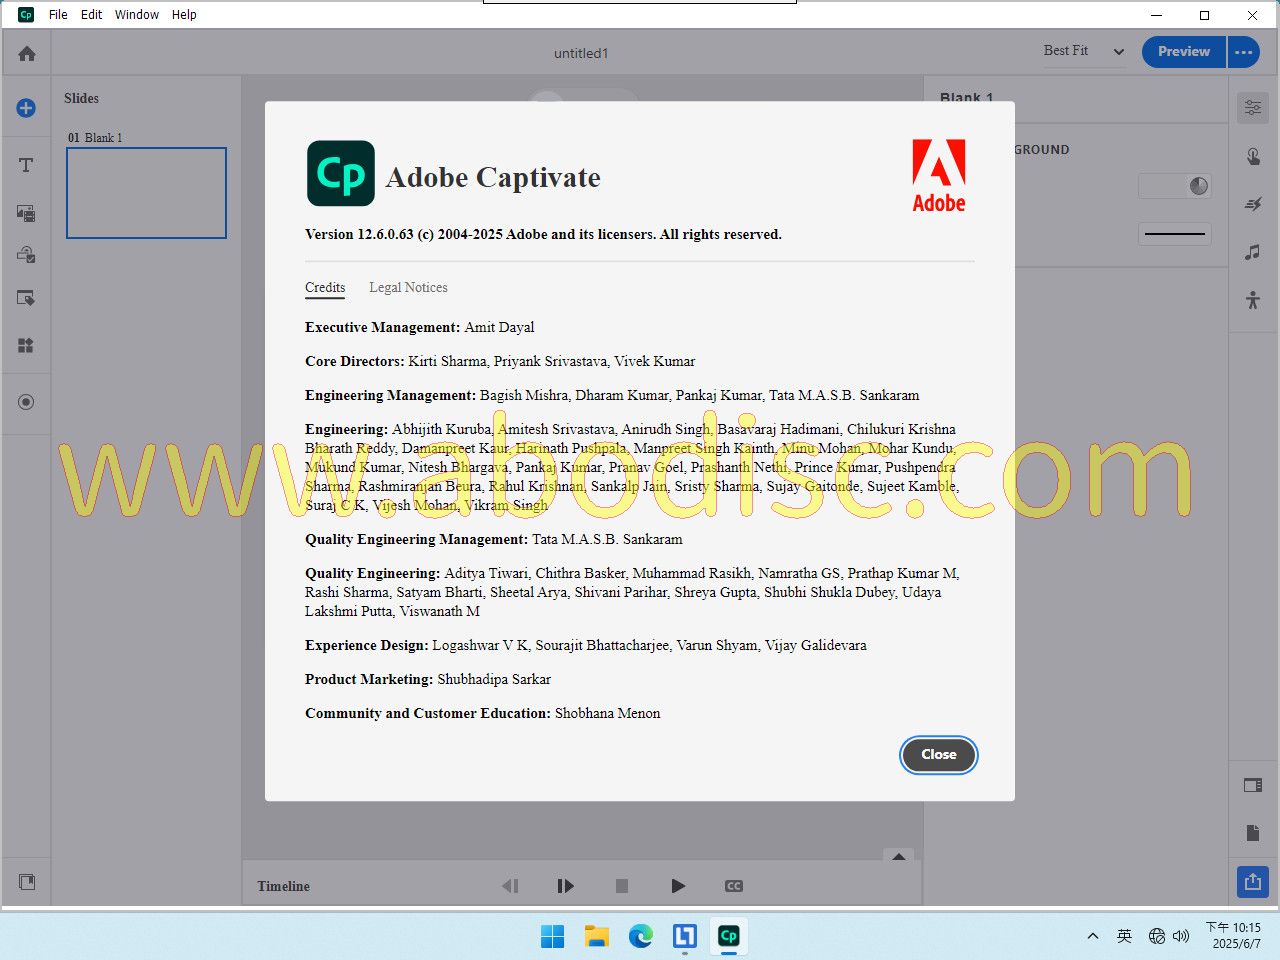1280x960 pixels.
Task: Click the blue Publish share icon
Action: click(x=1253, y=881)
